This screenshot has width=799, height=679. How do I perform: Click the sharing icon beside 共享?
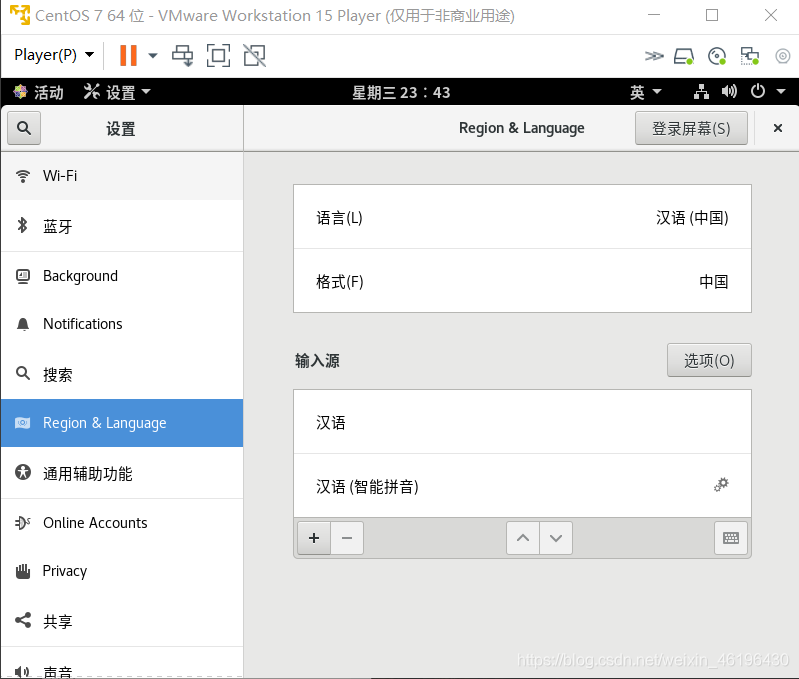pos(22,620)
